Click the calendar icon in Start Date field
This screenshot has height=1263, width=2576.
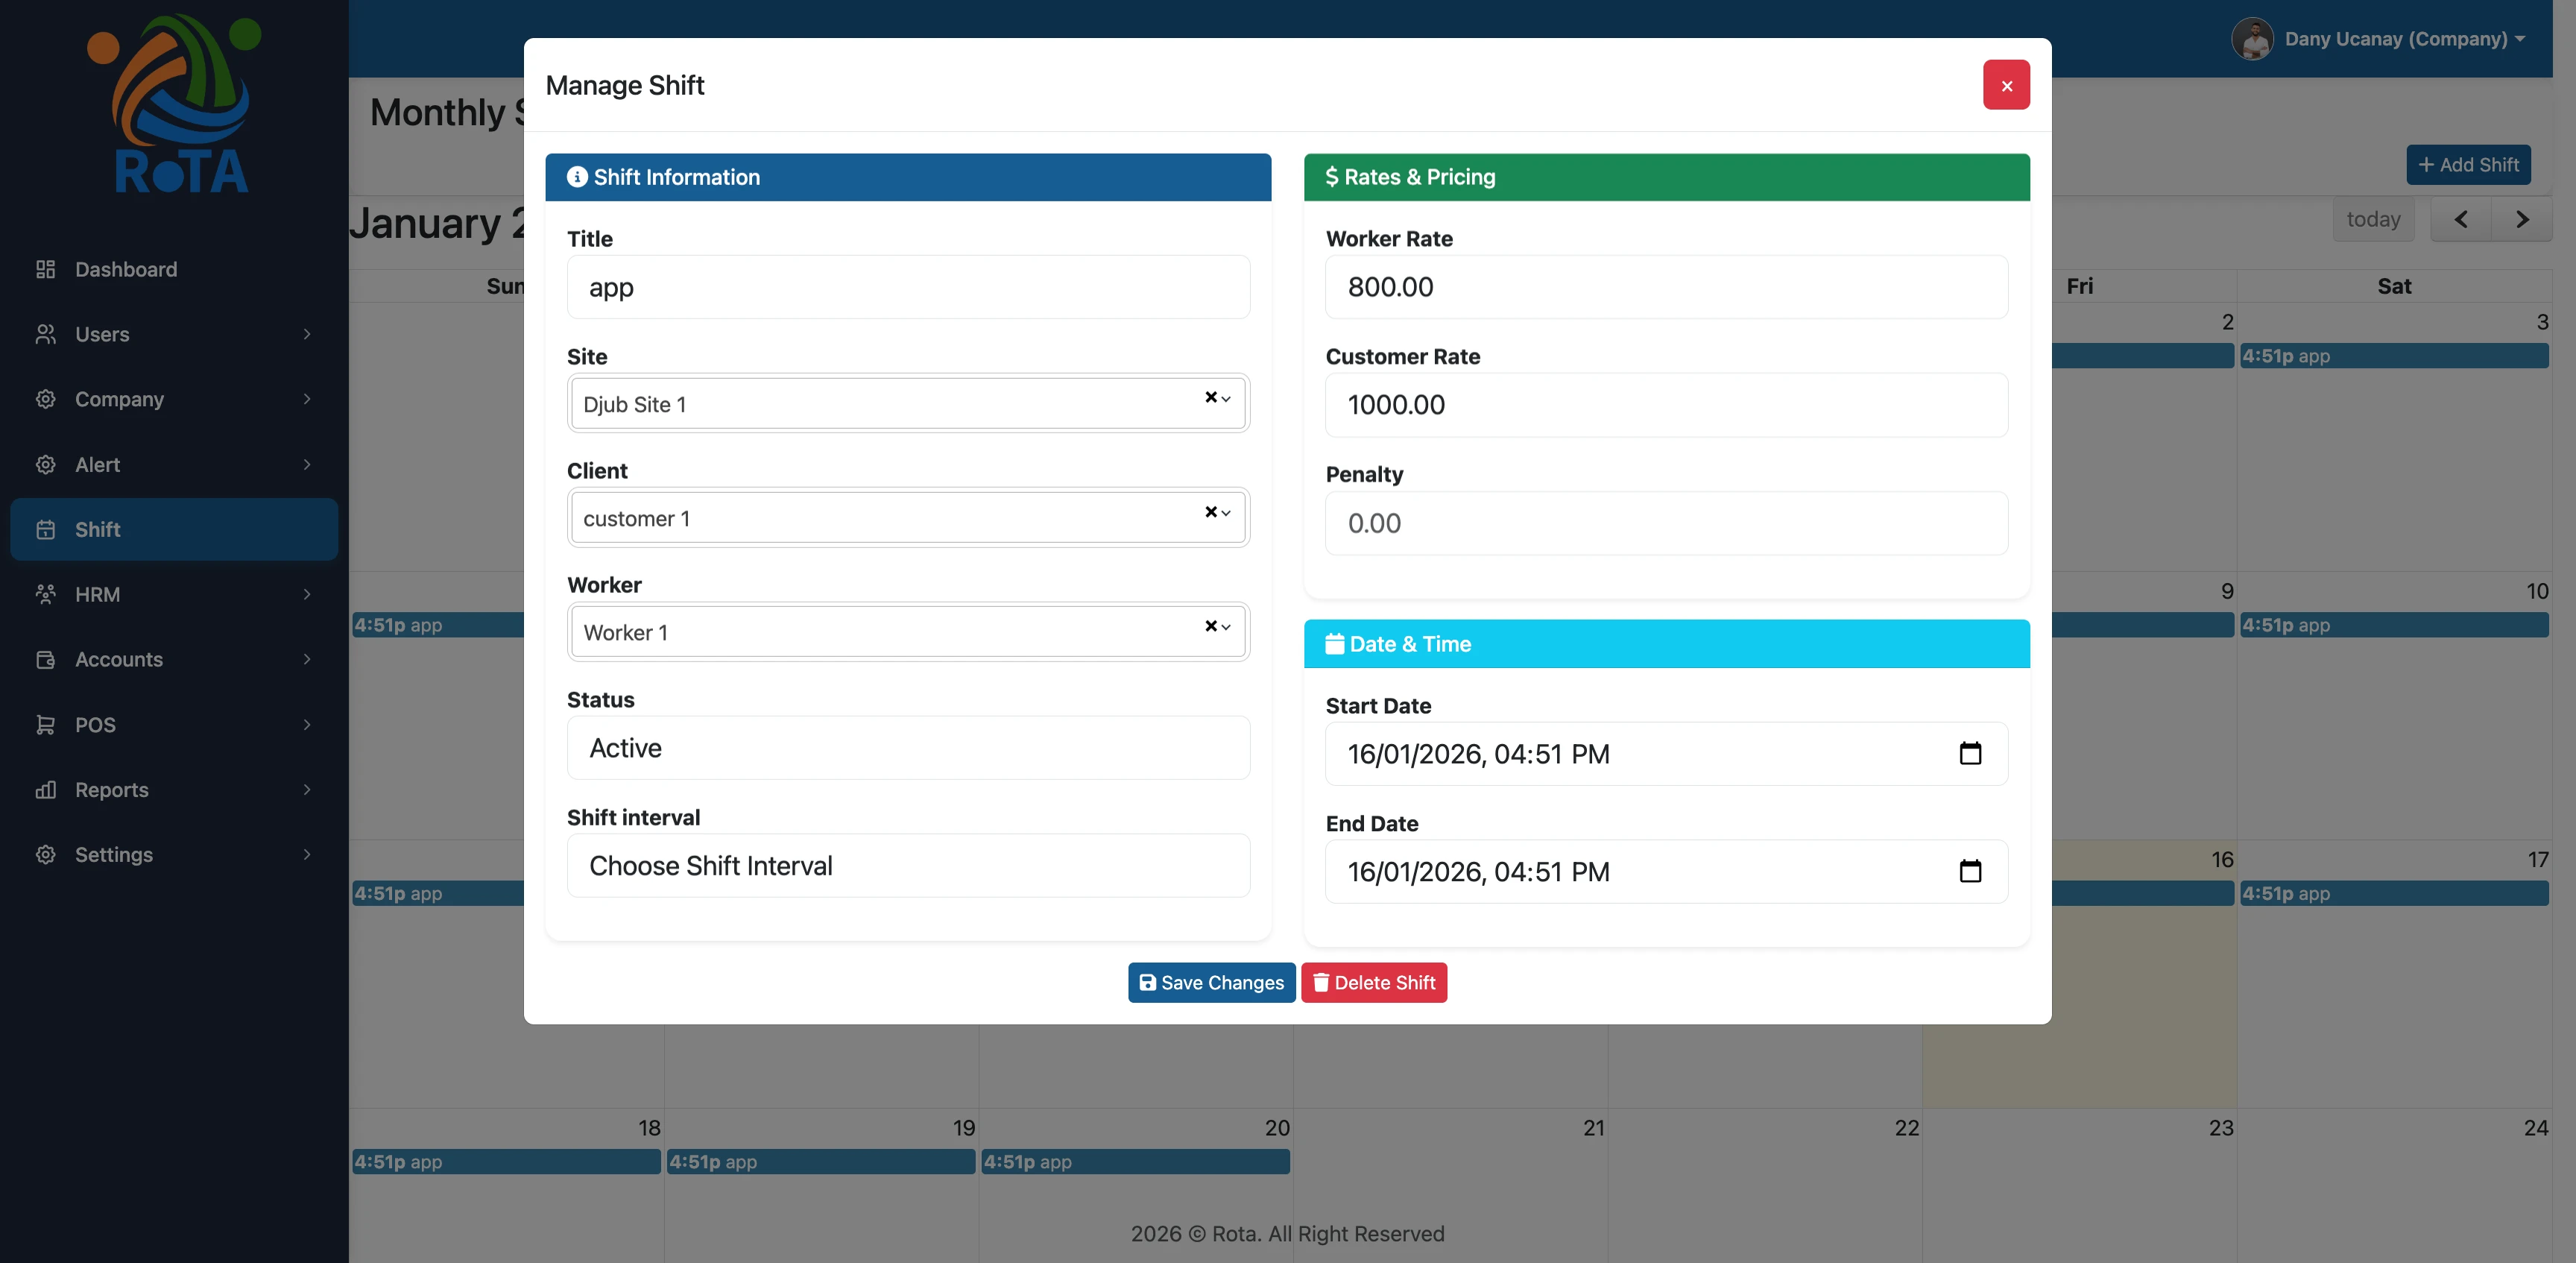pos(1969,753)
